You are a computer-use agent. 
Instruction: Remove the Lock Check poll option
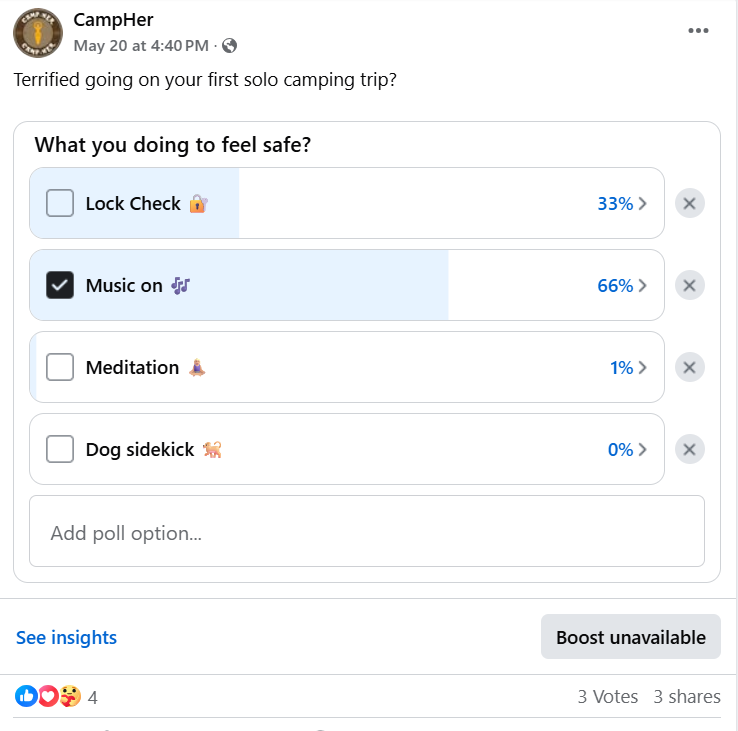click(x=689, y=204)
